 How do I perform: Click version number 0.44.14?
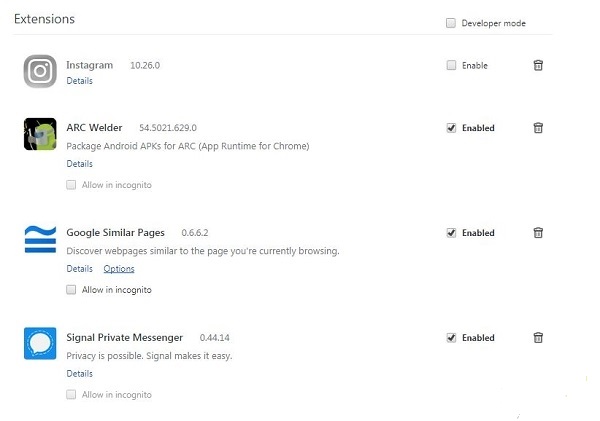coord(215,338)
